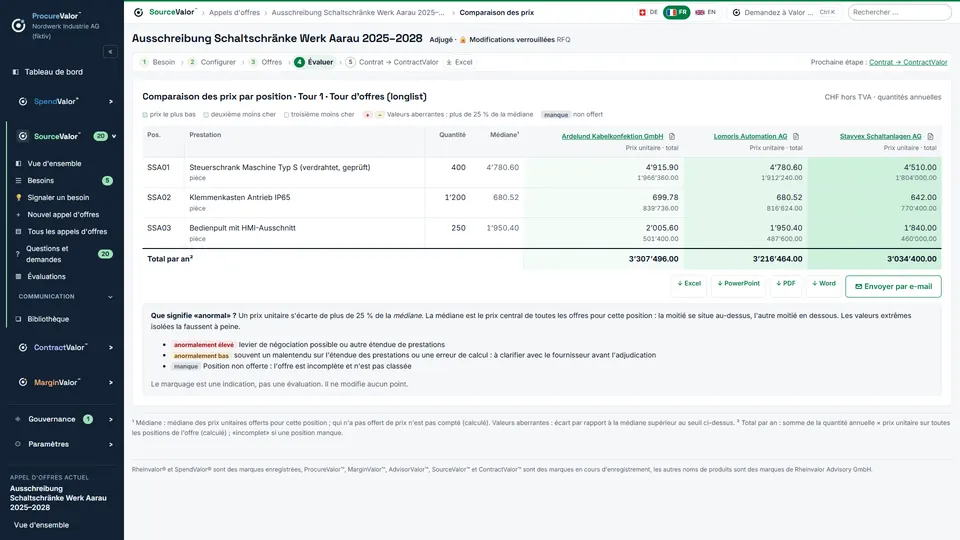Collapse the Communication section chevron
Screen dimensions: 960x540
(110, 297)
